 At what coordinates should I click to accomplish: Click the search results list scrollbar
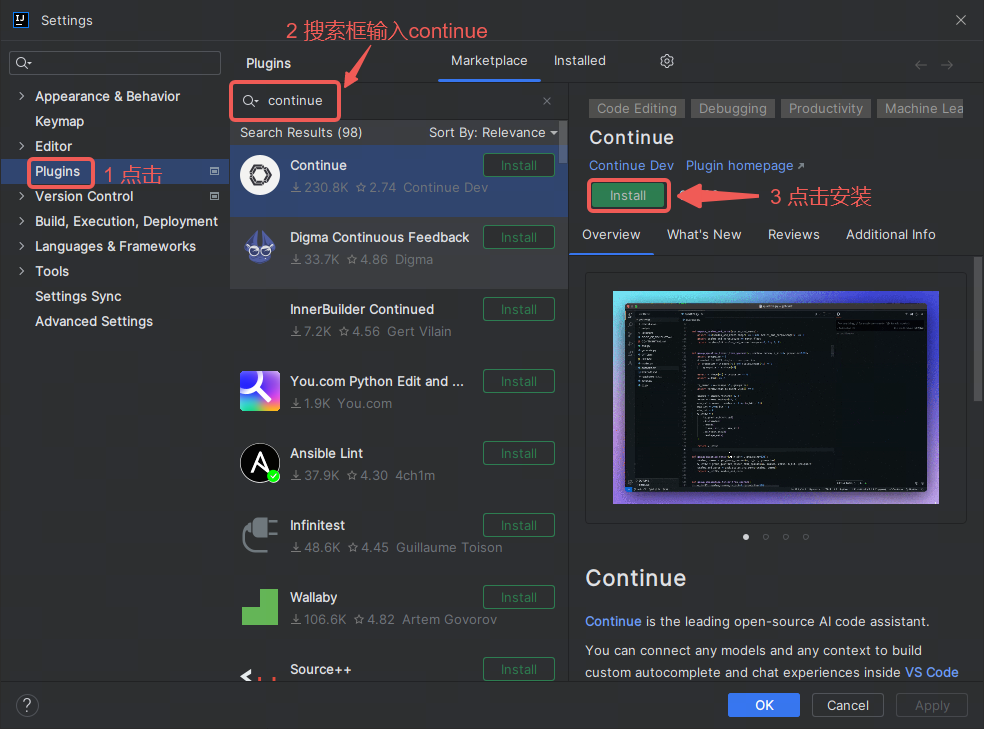[563, 142]
